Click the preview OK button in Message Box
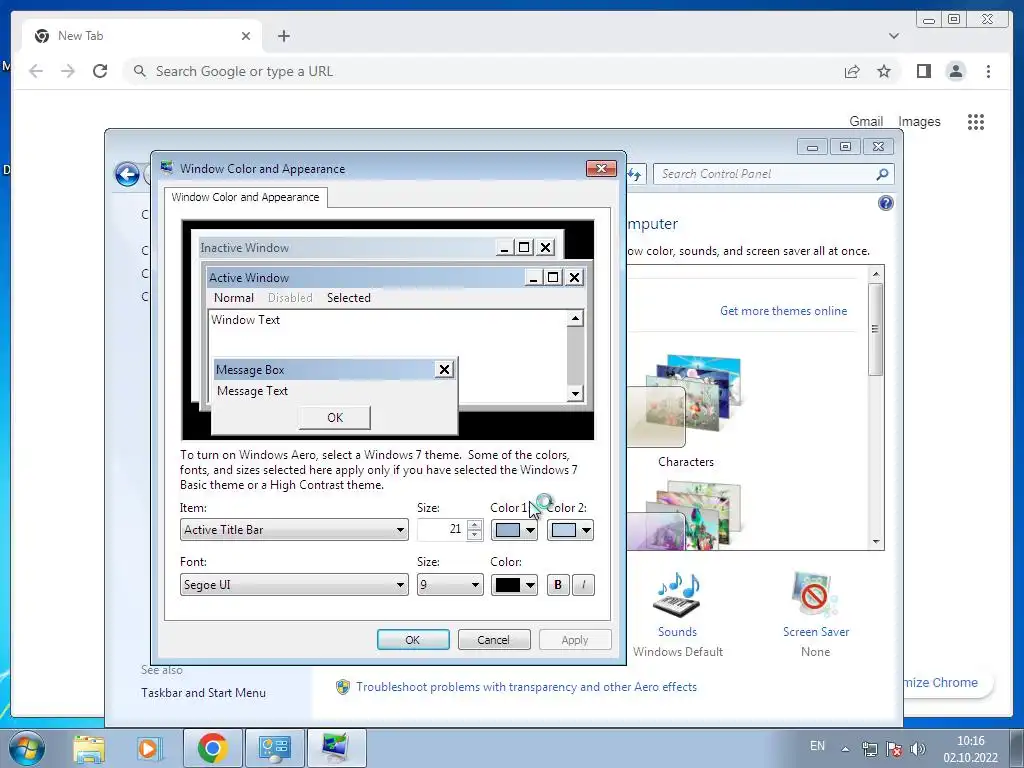The width and height of the screenshot is (1024, 768). (334, 418)
